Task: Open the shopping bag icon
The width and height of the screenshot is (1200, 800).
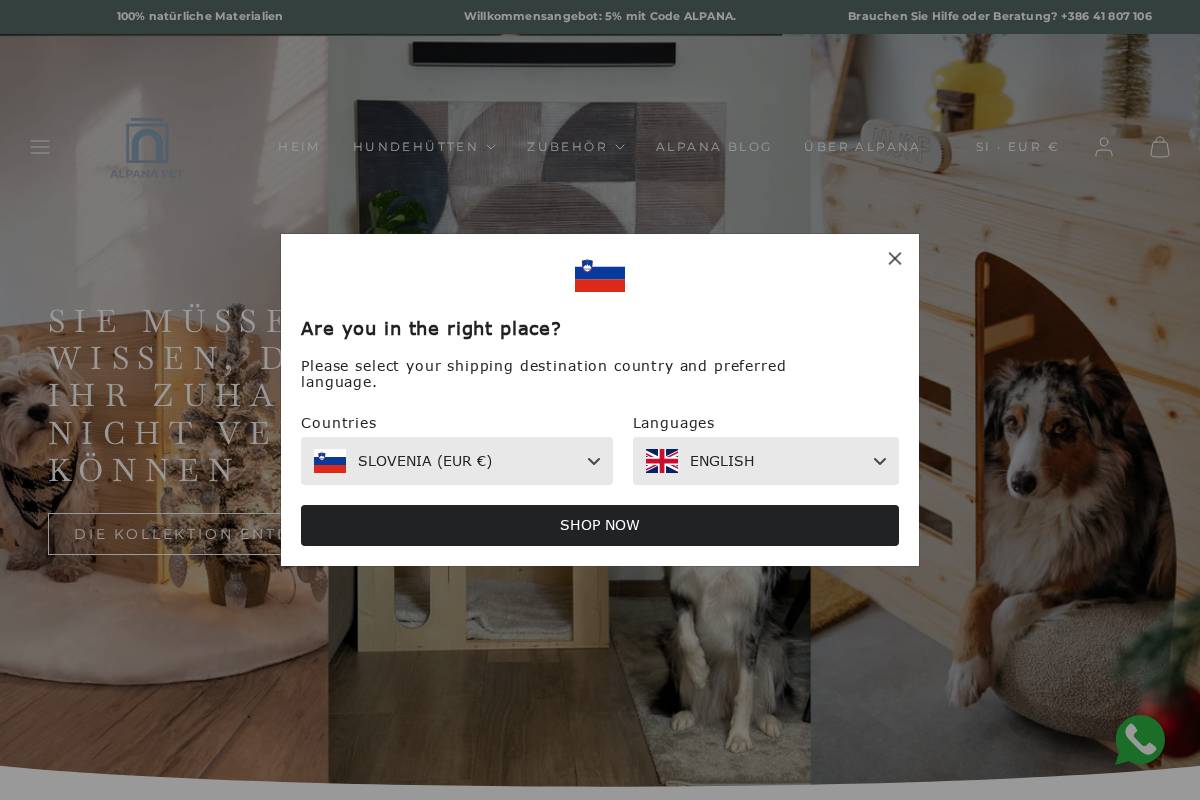Action: coord(1160,147)
